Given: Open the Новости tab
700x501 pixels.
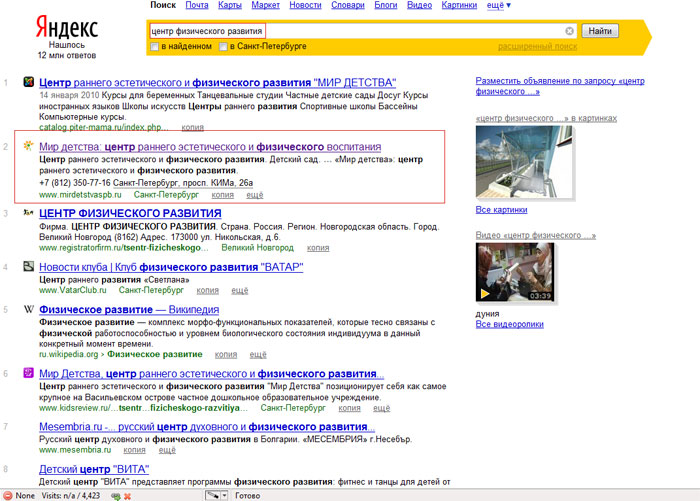Looking at the screenshot, I should [305, 5].
